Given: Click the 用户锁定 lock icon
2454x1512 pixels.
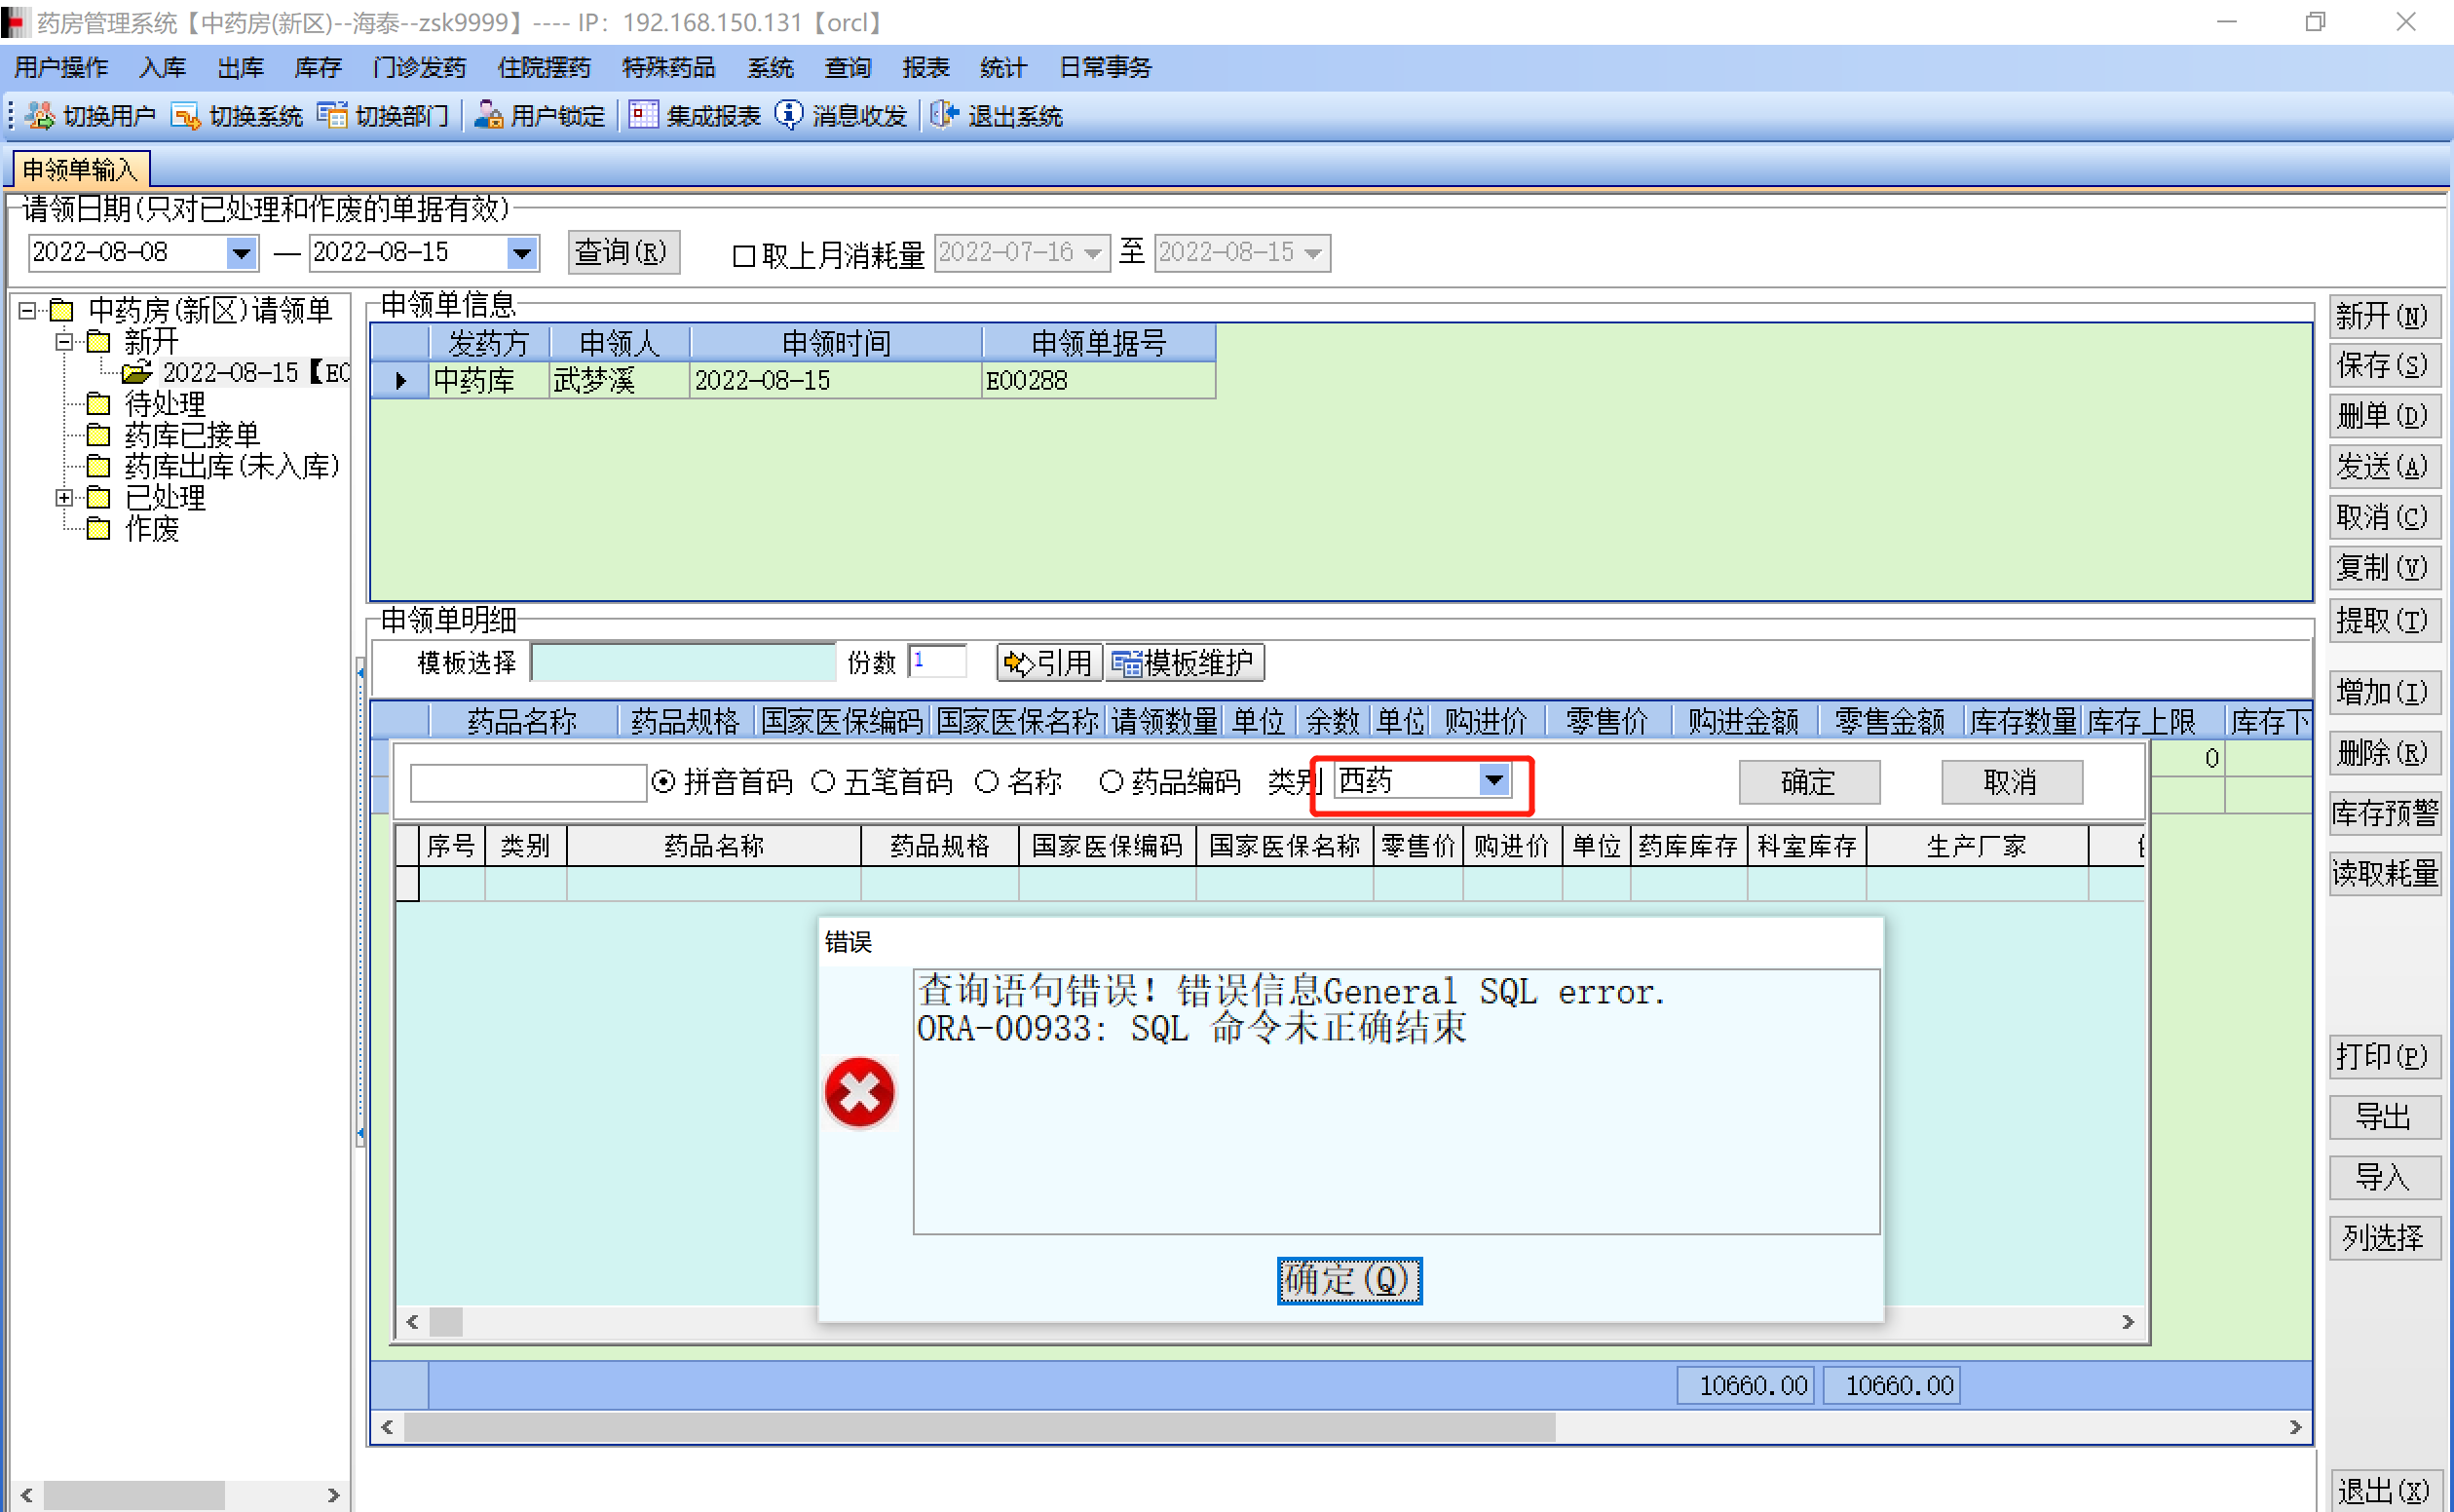Looking at the screenshot, I should click(x=488, y=116).
